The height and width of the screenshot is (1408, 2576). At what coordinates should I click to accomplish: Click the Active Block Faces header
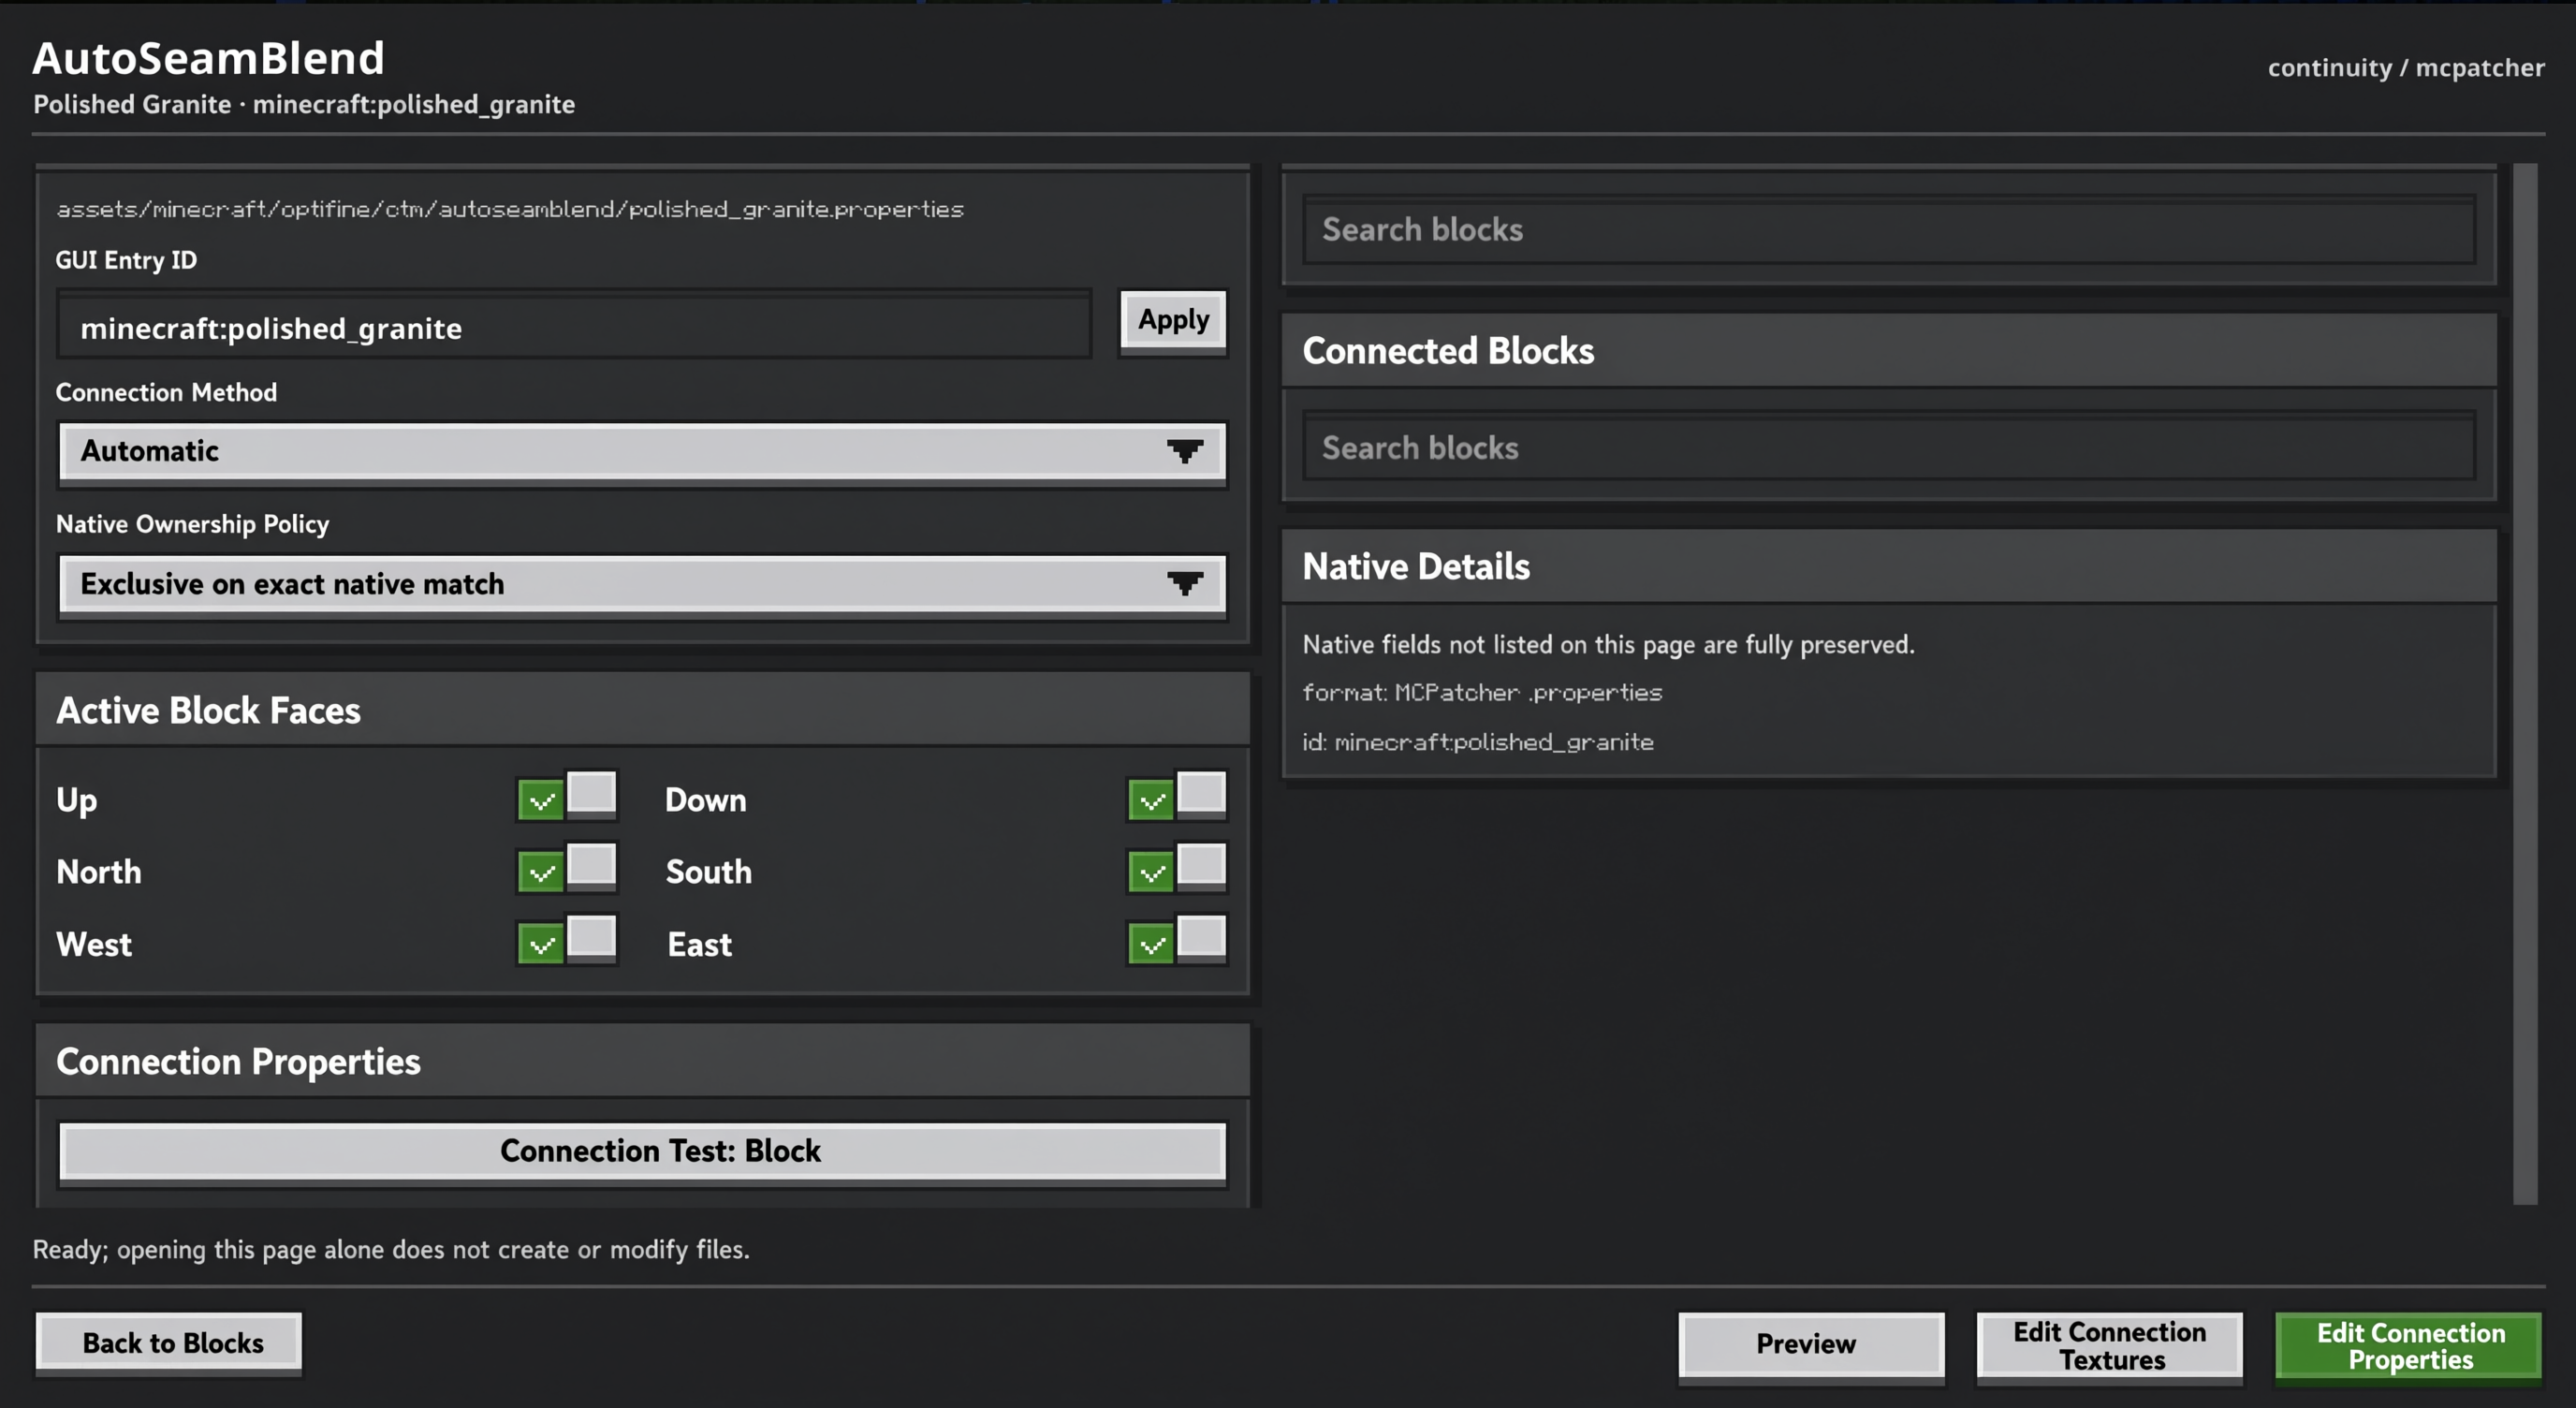pyautogui.click(x=642, y=709)
